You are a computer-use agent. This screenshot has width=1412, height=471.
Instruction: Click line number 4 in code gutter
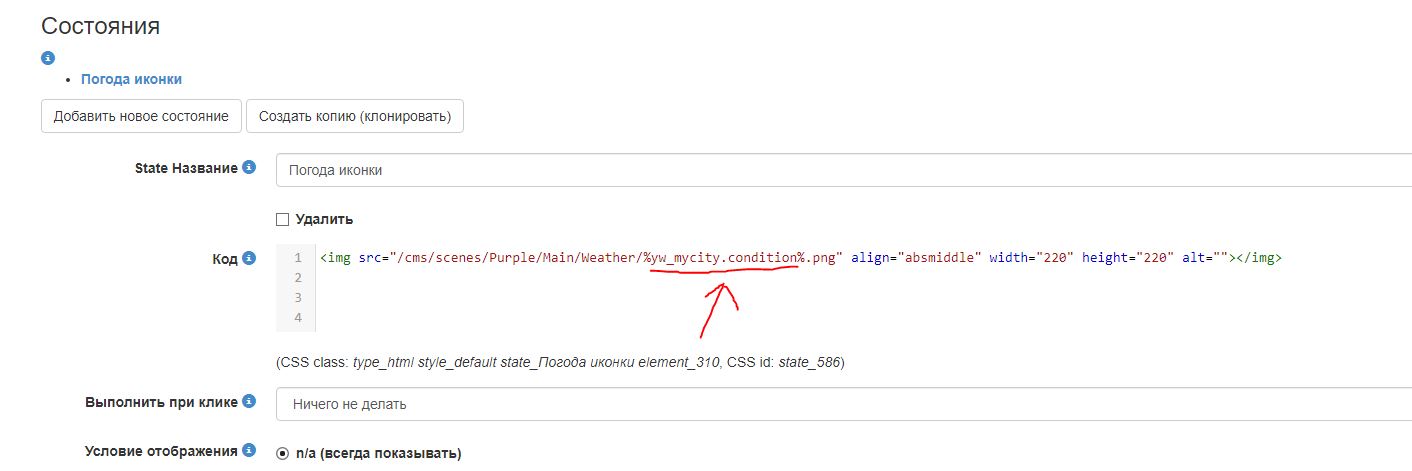click(297, 318)
